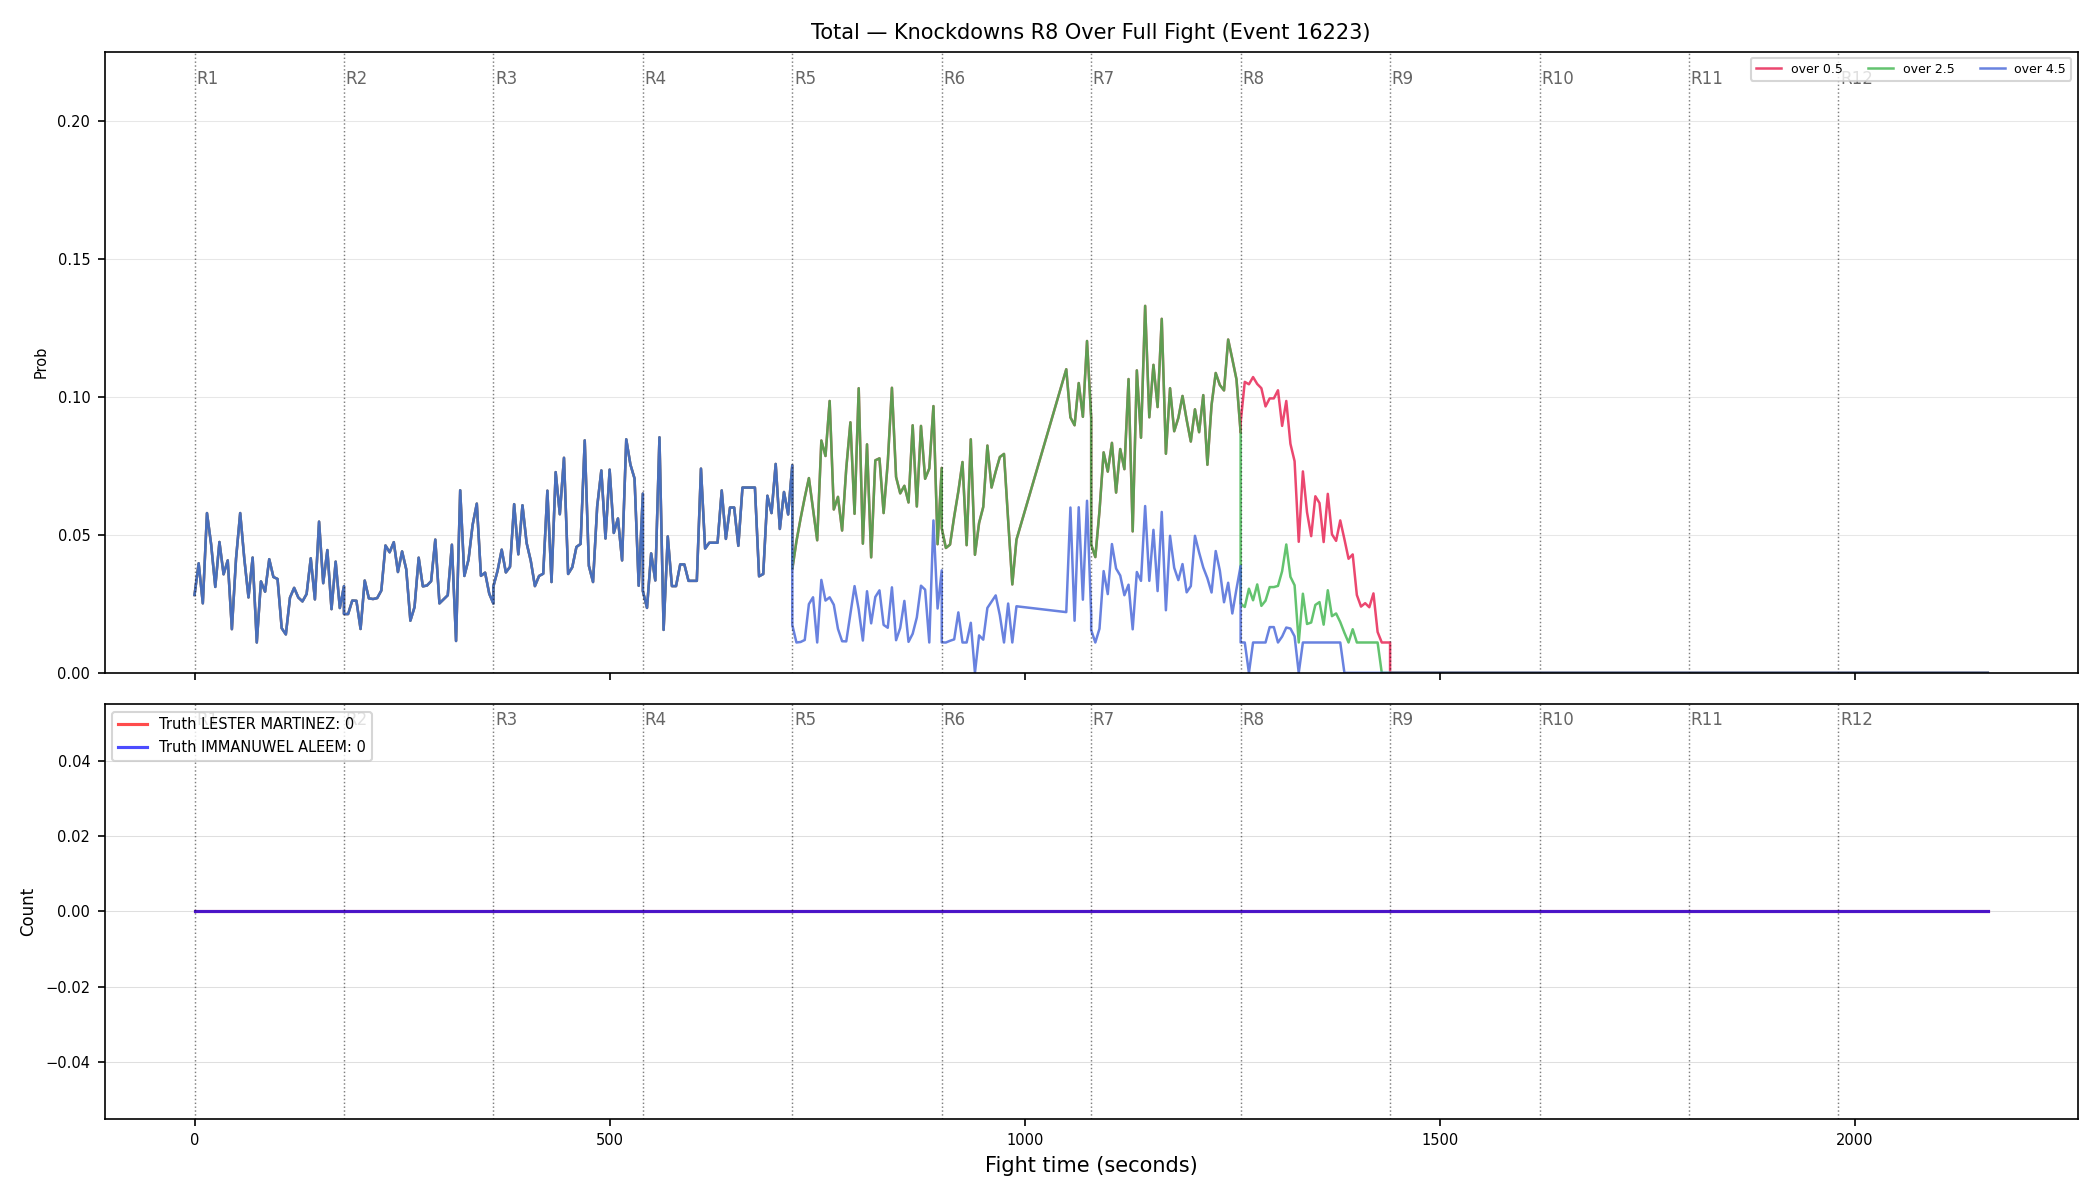The image size is (2100, 1200).
Task: Click the 'Prob' y-axis label
Action: pyautogui.click(x=41, y=363)
